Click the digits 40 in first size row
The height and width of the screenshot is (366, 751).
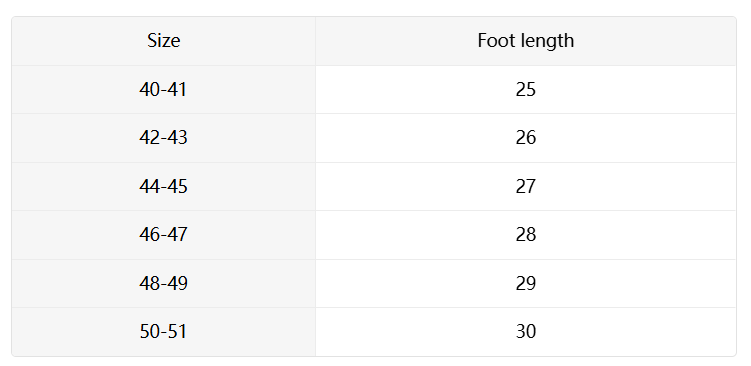click(149, 90)
